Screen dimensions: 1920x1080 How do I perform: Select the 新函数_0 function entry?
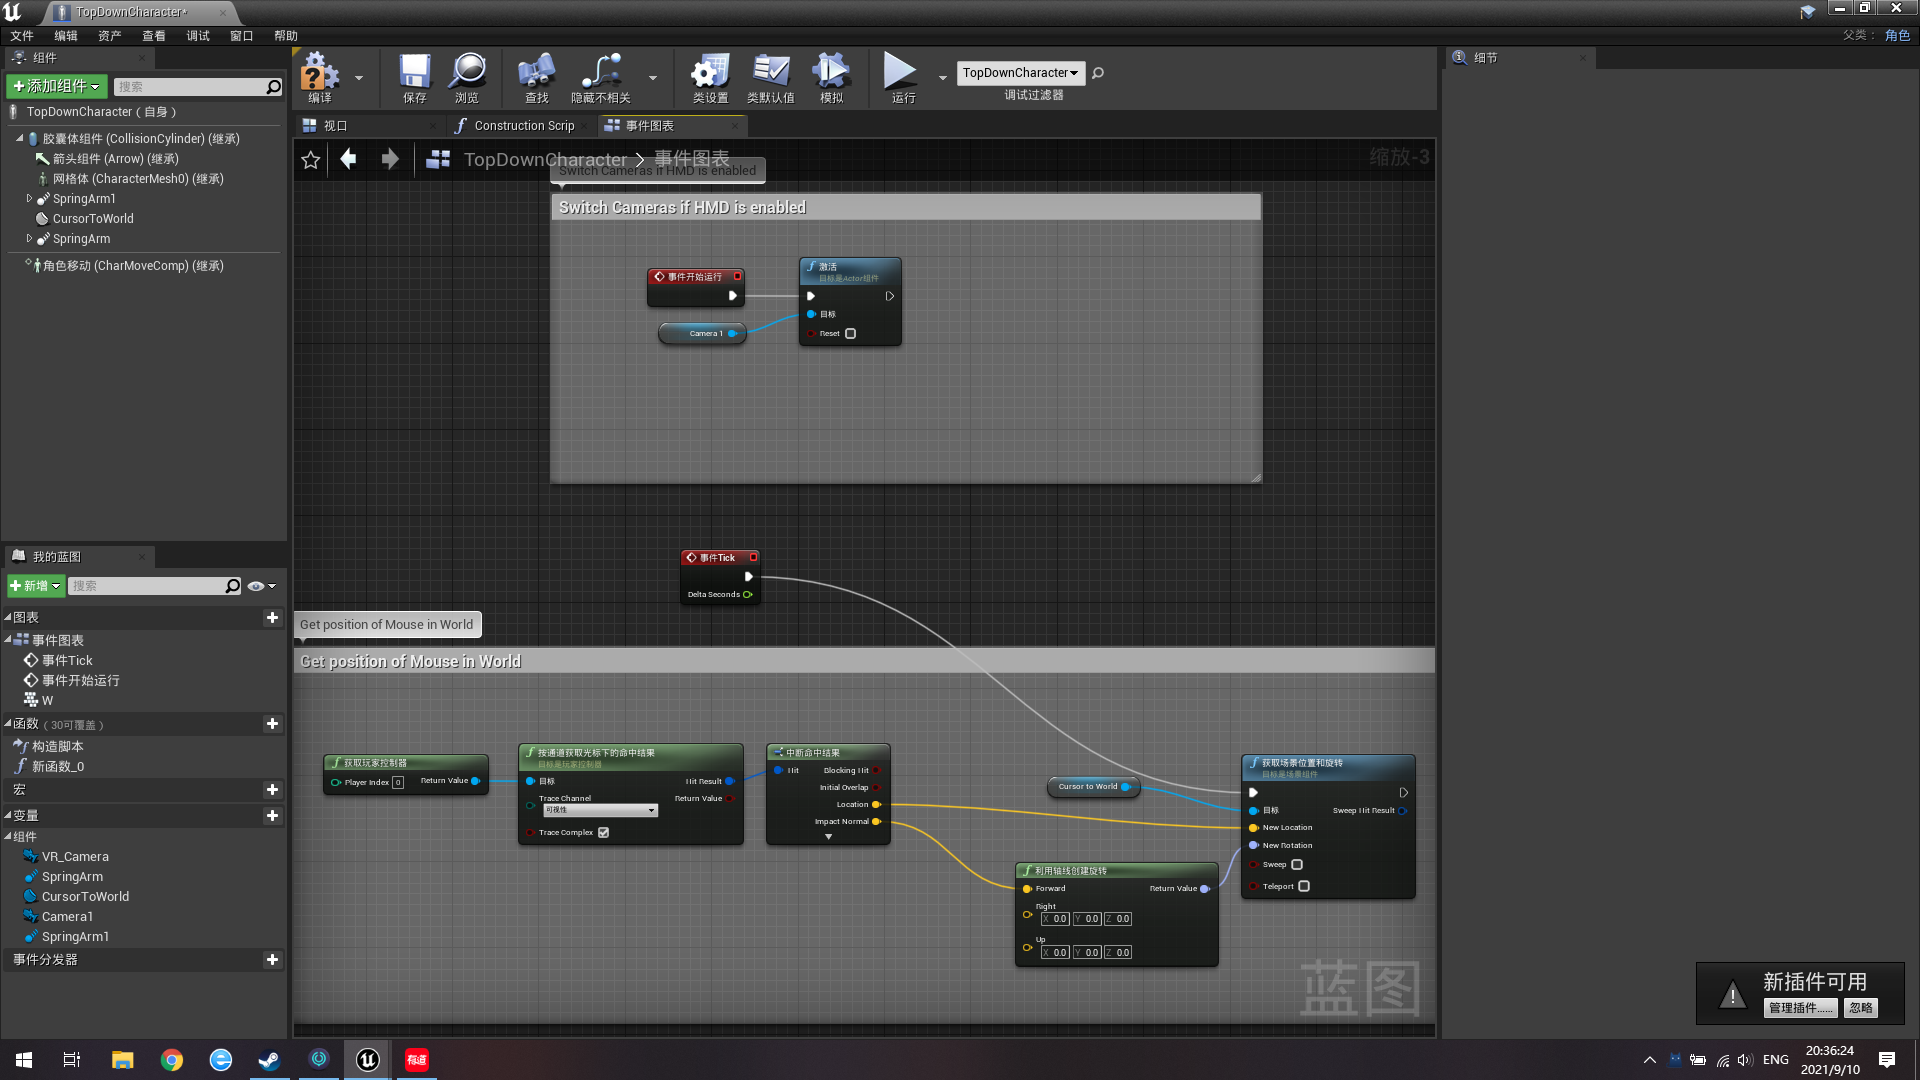click(x=58, y=767)
